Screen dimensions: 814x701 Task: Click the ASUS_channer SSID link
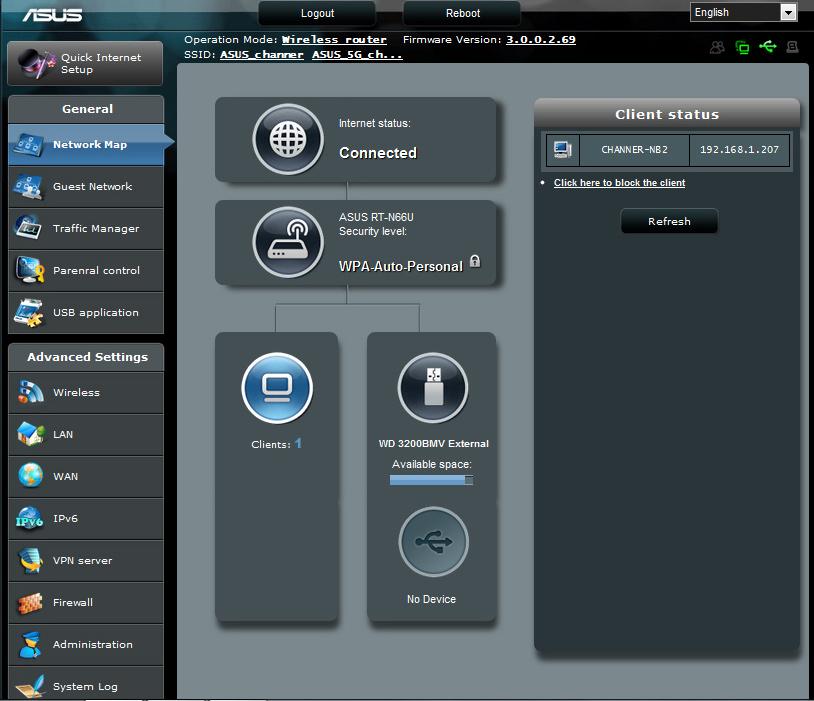coord(262,55)
